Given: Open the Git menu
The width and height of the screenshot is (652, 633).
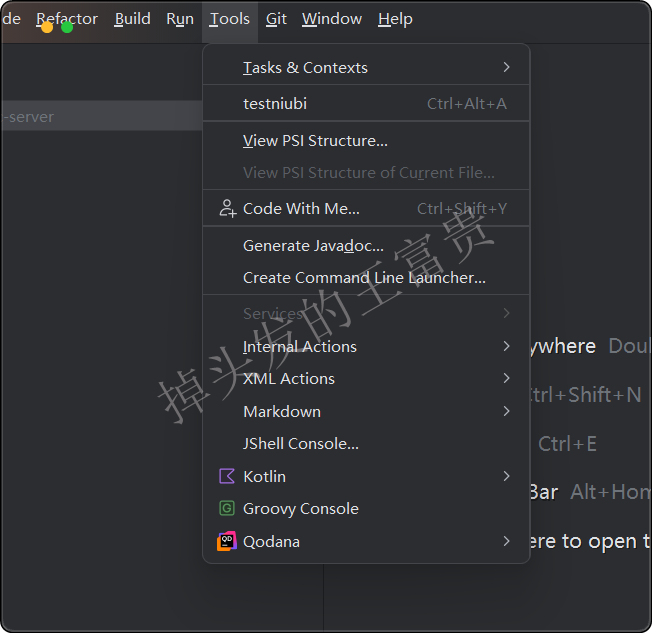Looking at the screenshot, I should pos(276,19).
